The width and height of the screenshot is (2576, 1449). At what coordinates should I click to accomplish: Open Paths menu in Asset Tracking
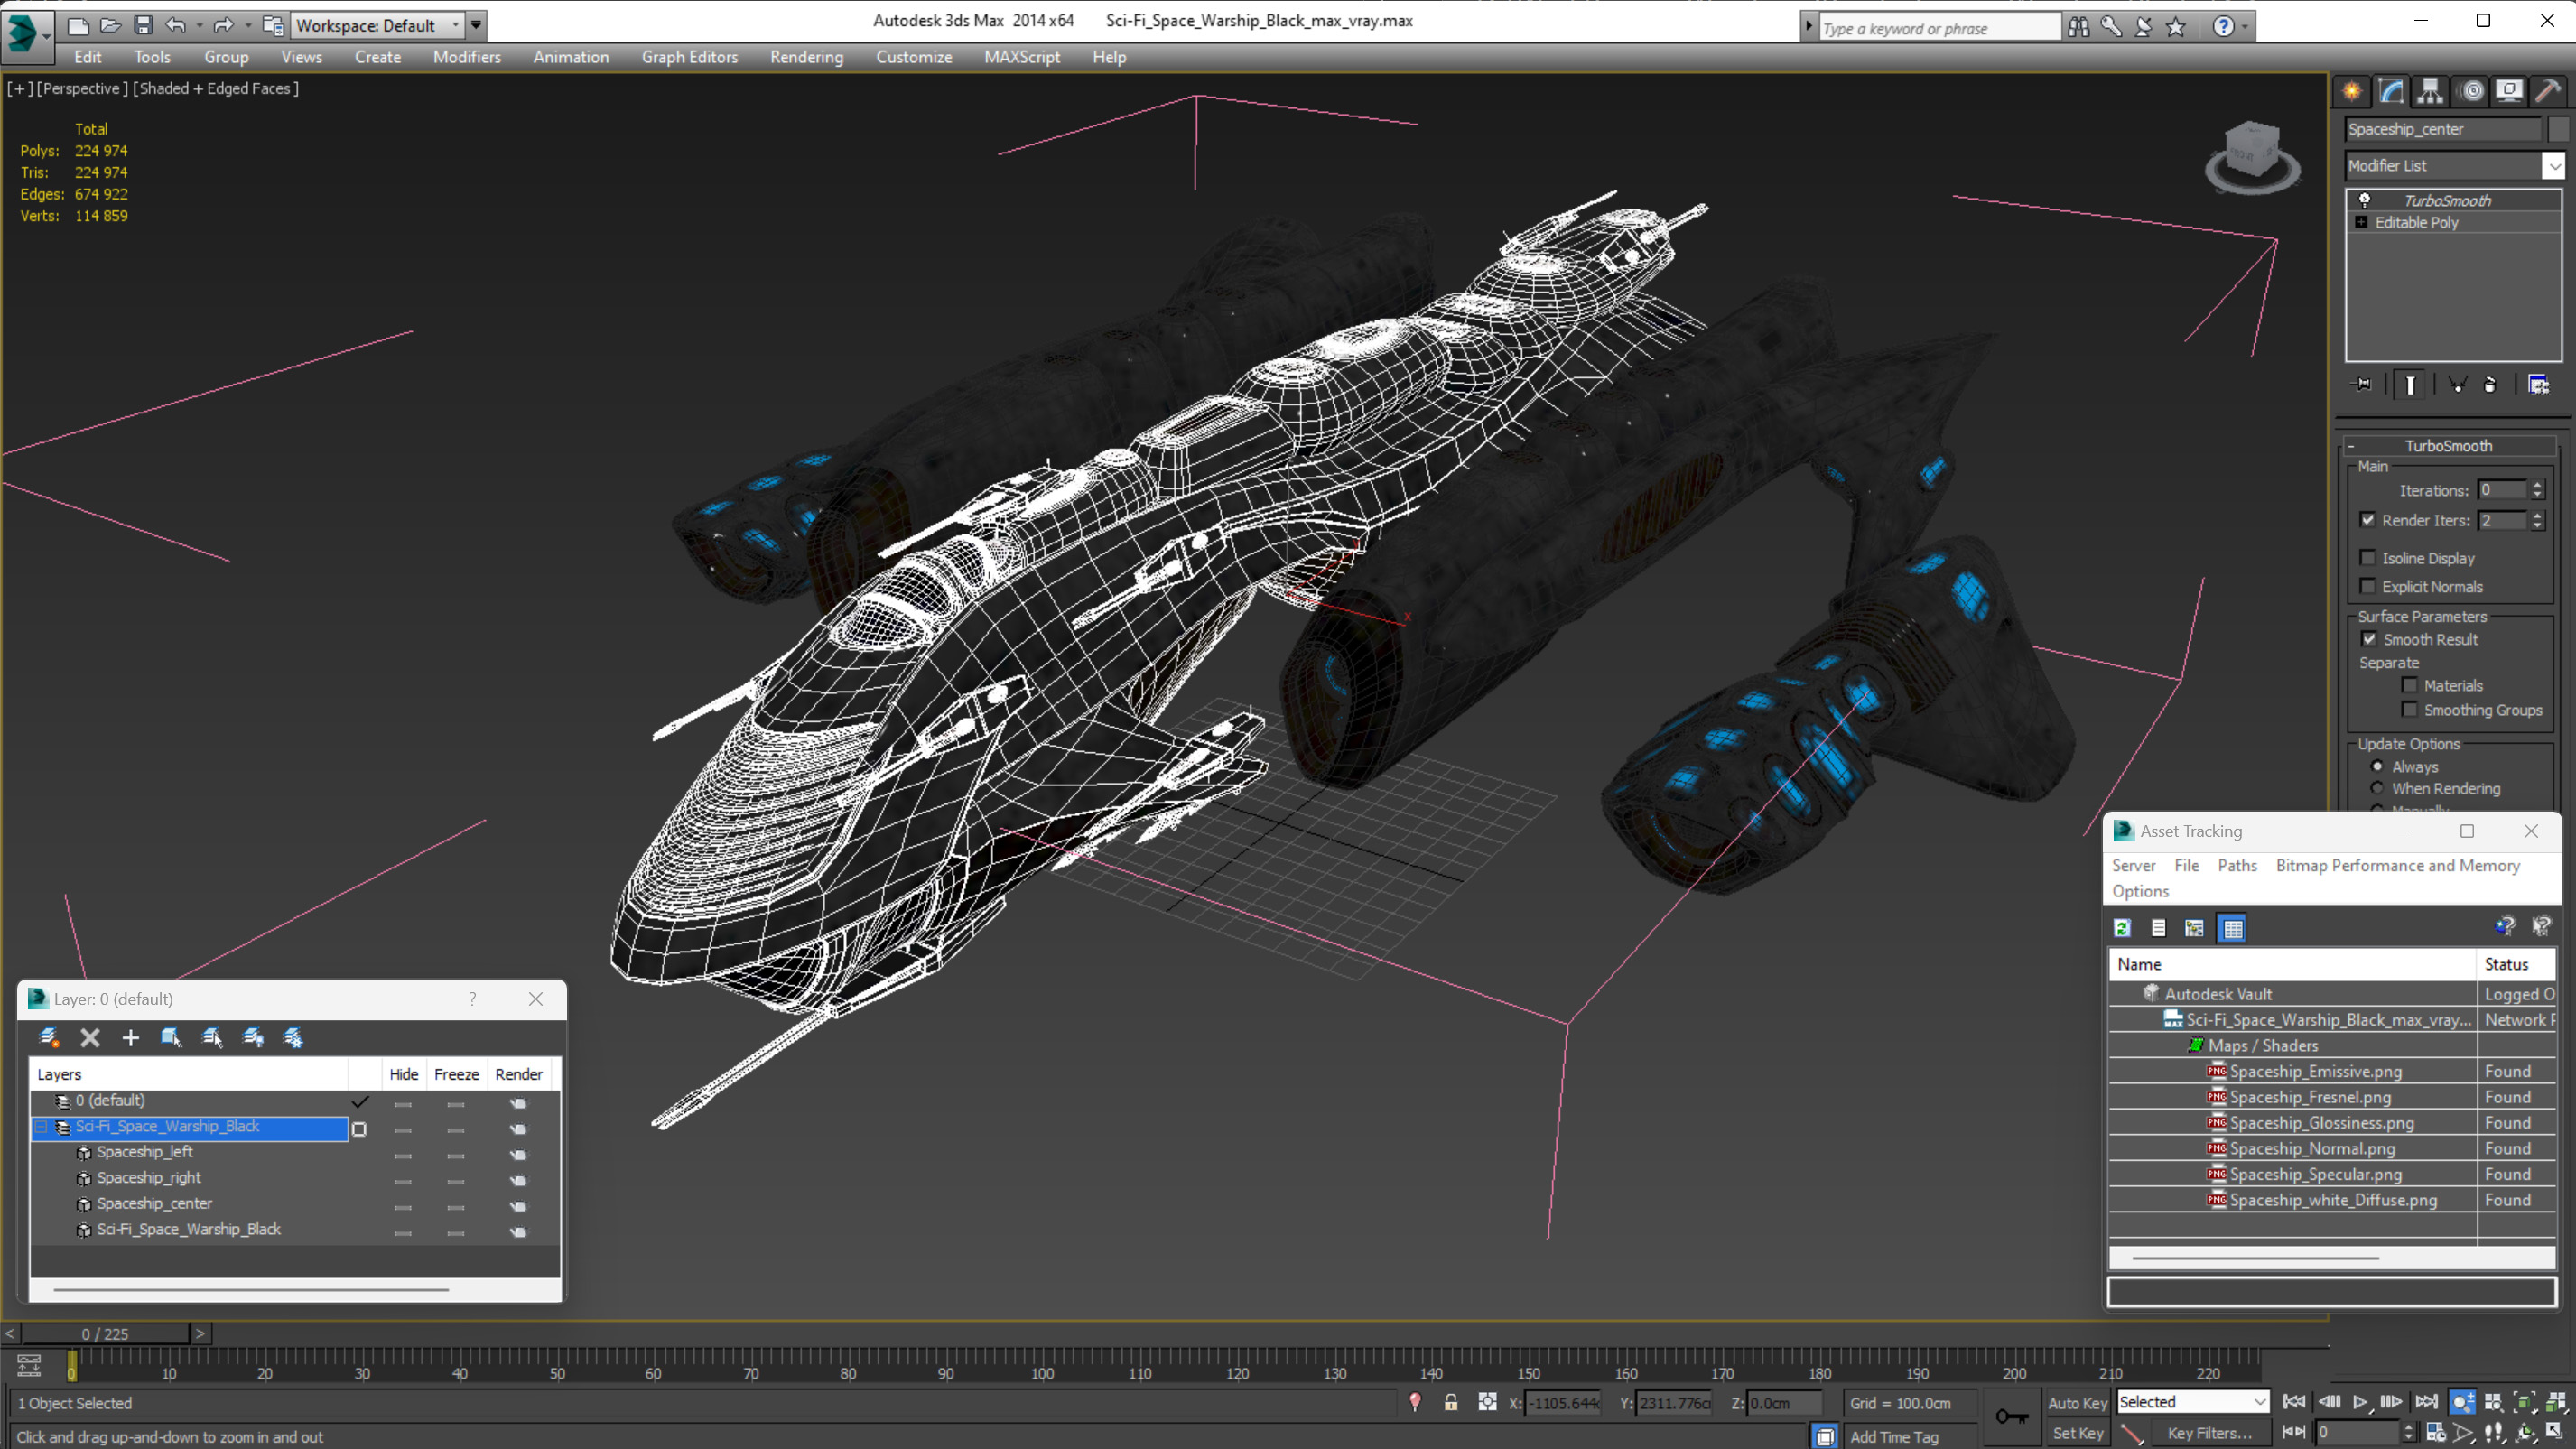(2236, 865)
